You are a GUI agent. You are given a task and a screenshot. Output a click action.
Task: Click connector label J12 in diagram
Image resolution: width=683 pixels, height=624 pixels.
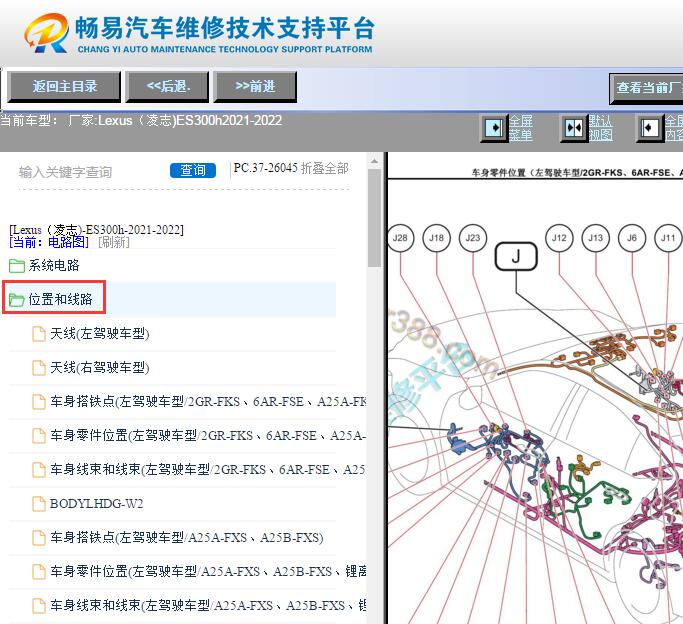(x=559, y=238)
